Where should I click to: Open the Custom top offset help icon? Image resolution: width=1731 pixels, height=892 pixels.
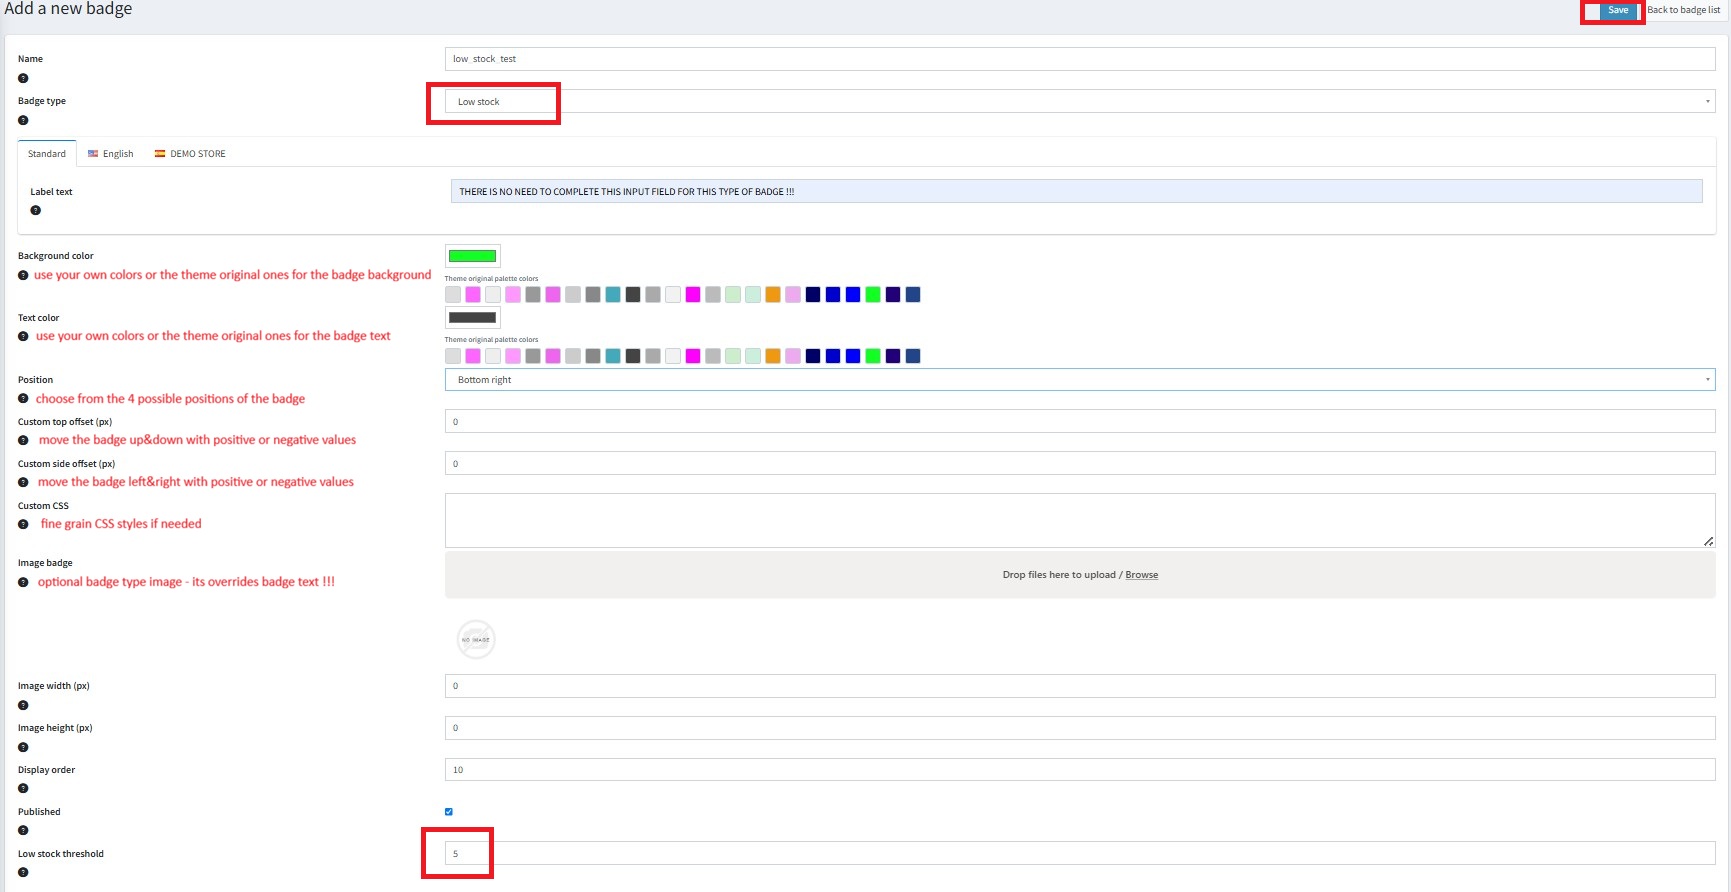(23, 440)
